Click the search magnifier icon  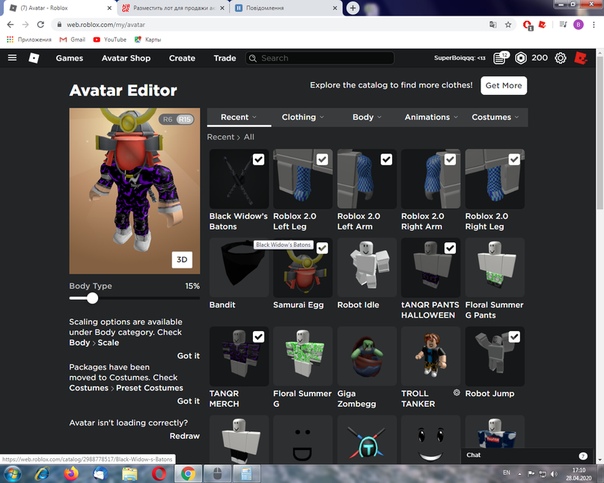click(253, 58)
